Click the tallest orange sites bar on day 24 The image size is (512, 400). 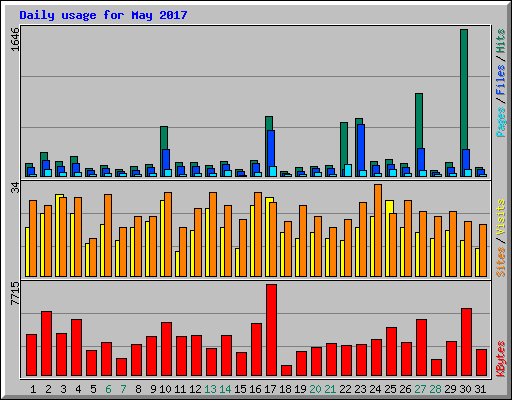click(378, 230)
